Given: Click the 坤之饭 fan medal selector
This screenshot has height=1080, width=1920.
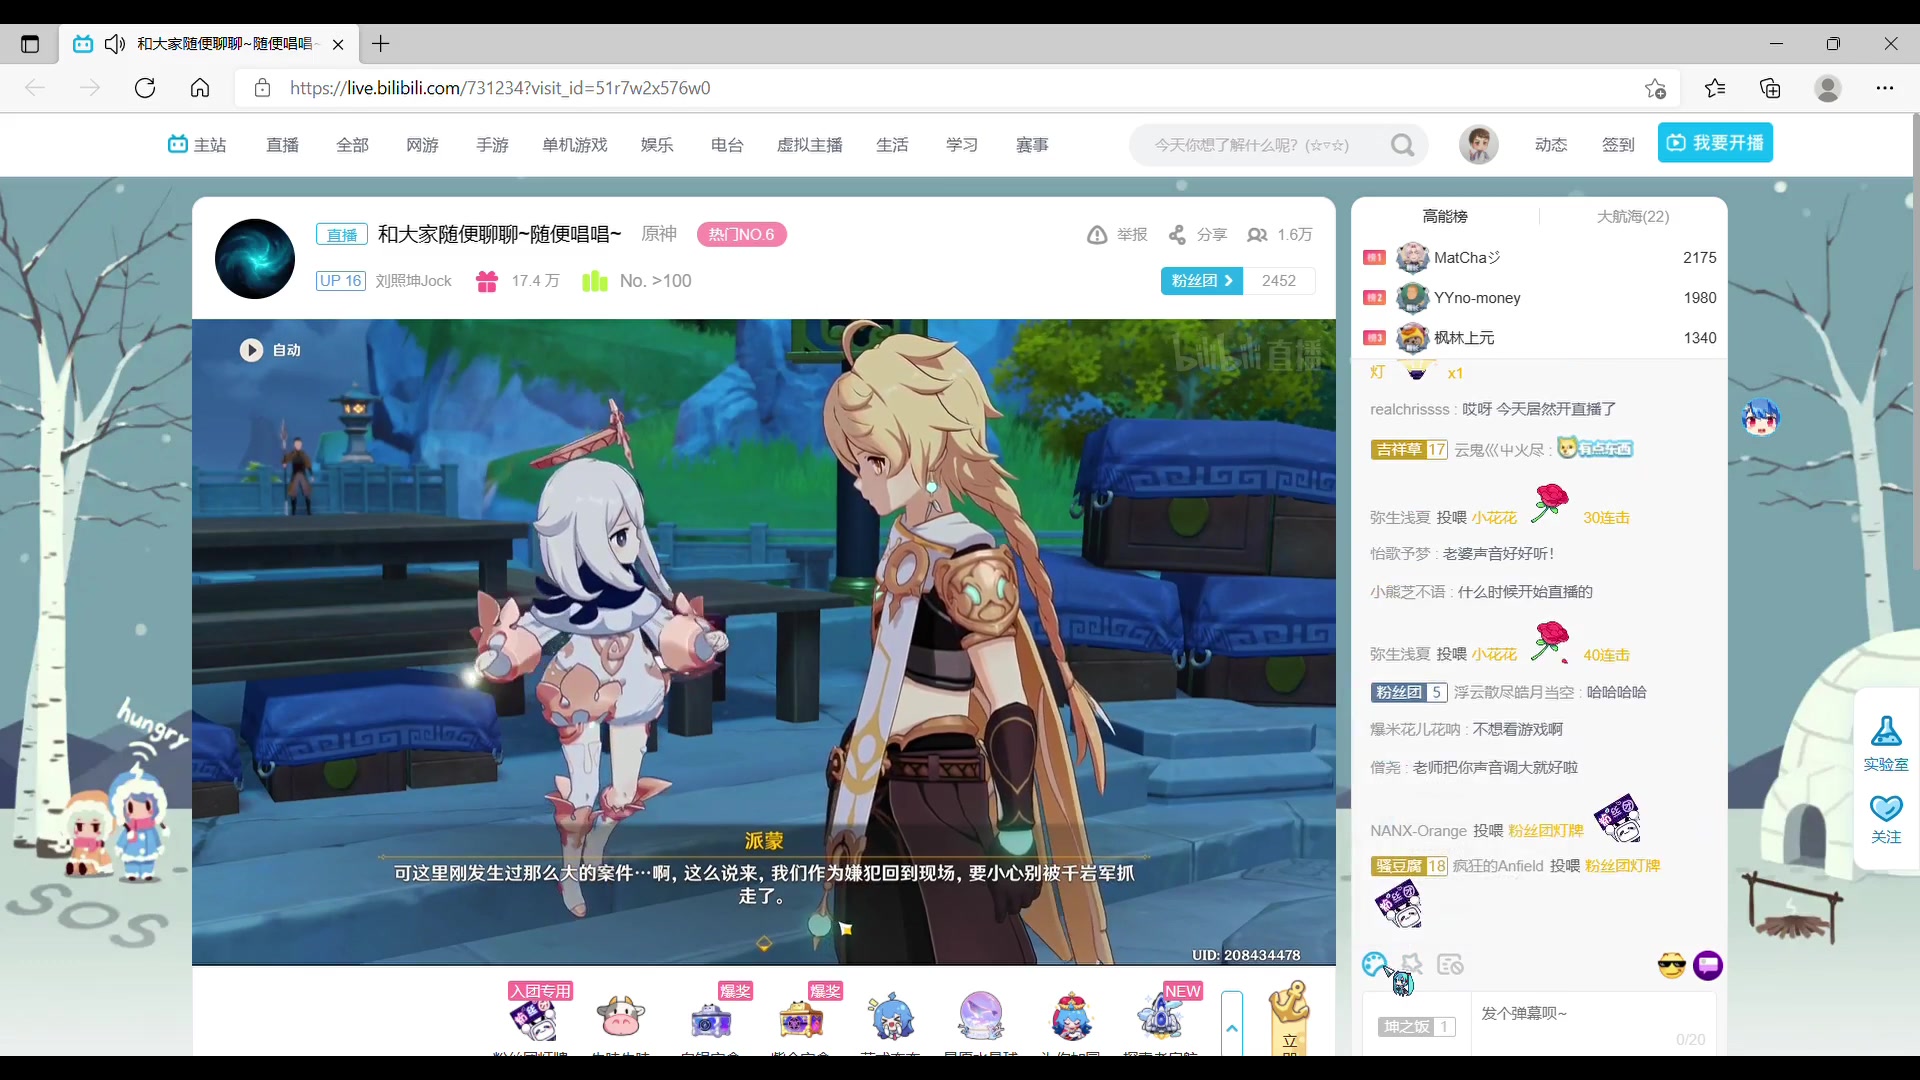Looking at the screenshot, I should (x=1416, y=1027).
